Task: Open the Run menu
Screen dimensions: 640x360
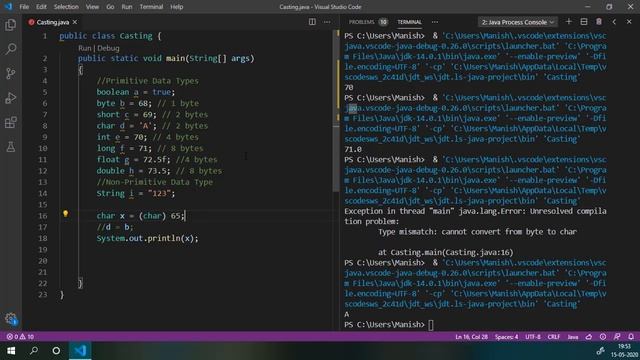Action: 127,7
